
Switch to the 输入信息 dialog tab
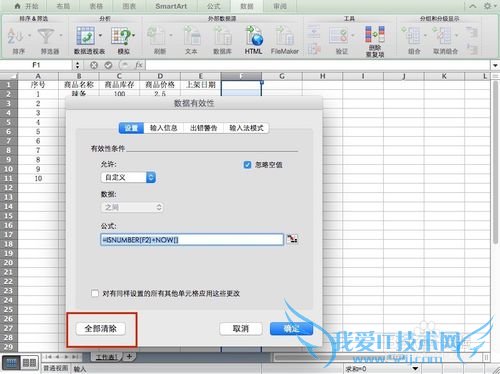[163, 128]
